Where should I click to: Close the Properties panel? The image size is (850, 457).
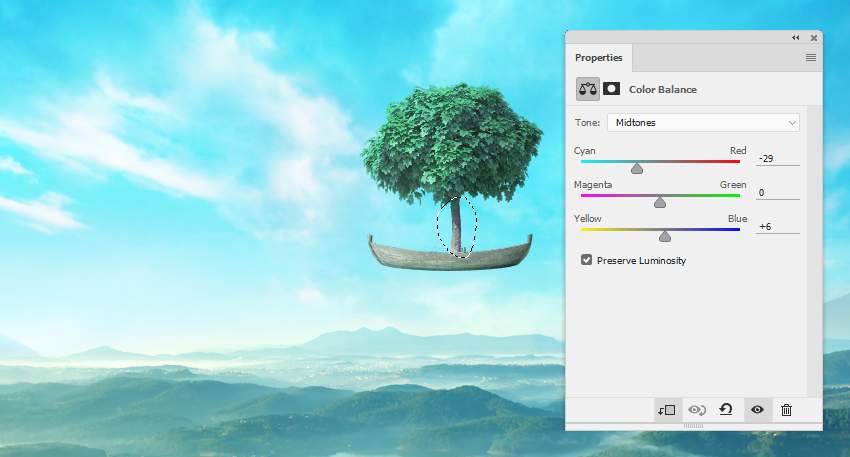click(x=814, y=37)
